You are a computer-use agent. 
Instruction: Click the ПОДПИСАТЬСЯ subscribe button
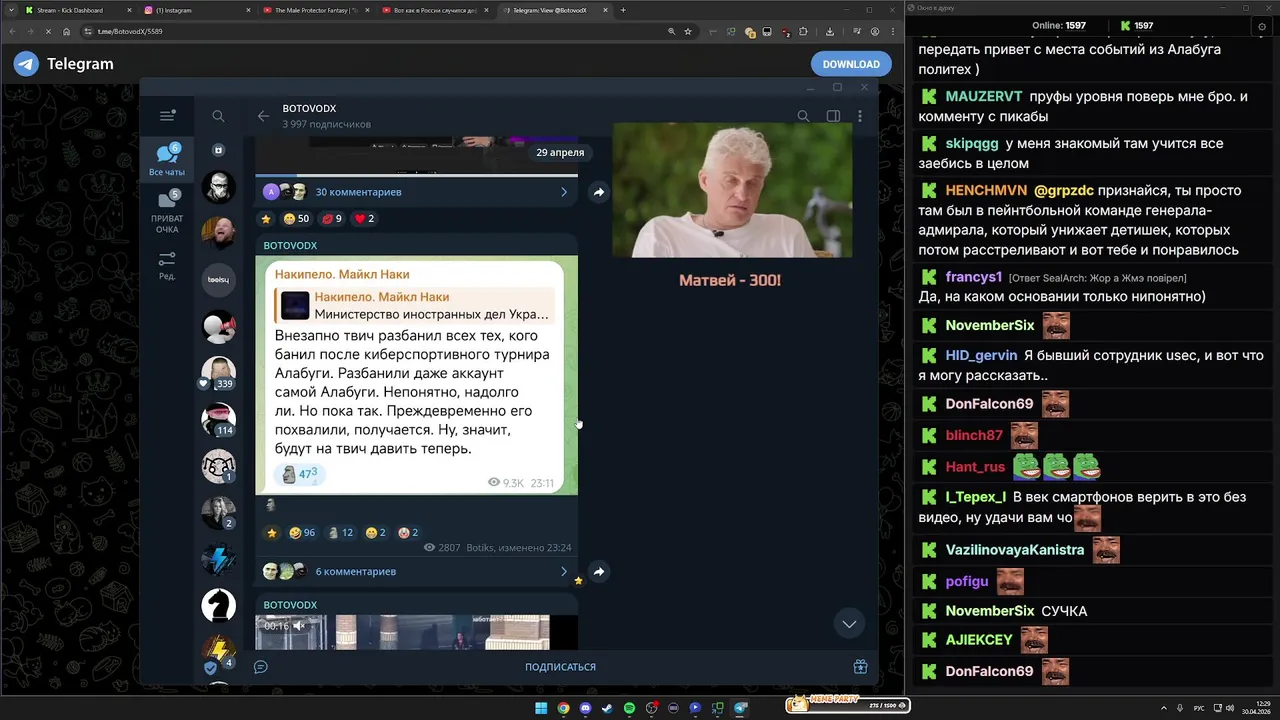560,667
